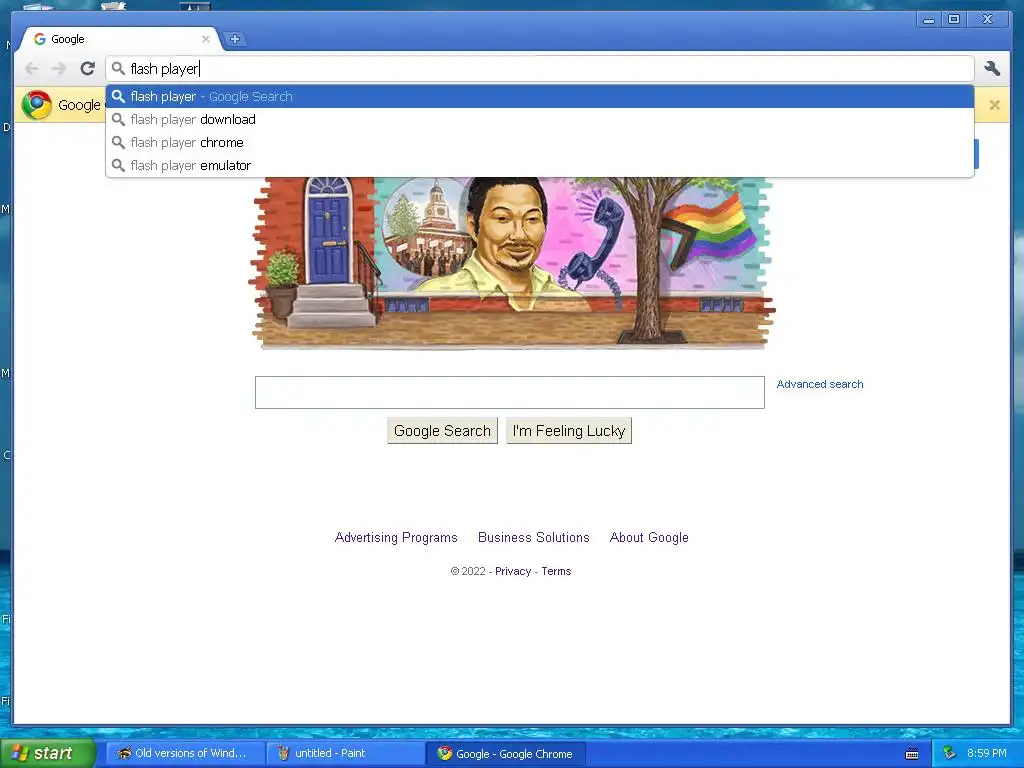Click the Chrome logo in infobar
This screenshot has width=1024, height=768.
point(37,104)
